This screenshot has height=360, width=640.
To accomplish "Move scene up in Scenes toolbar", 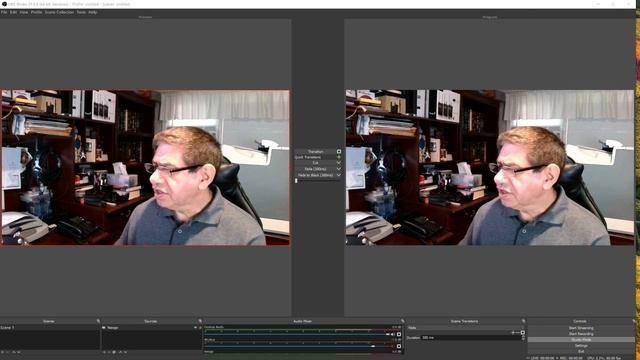I will coord(13,352).
